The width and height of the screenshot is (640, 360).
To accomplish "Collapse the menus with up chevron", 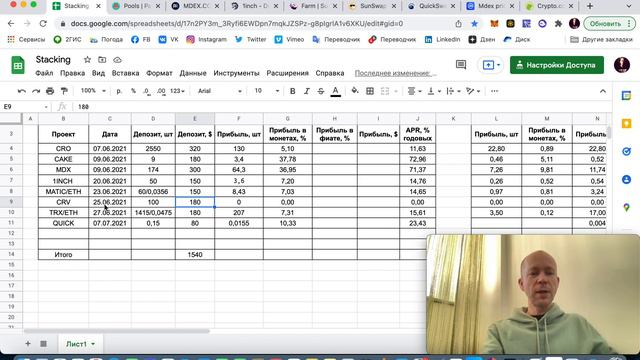I will point(602,91).
